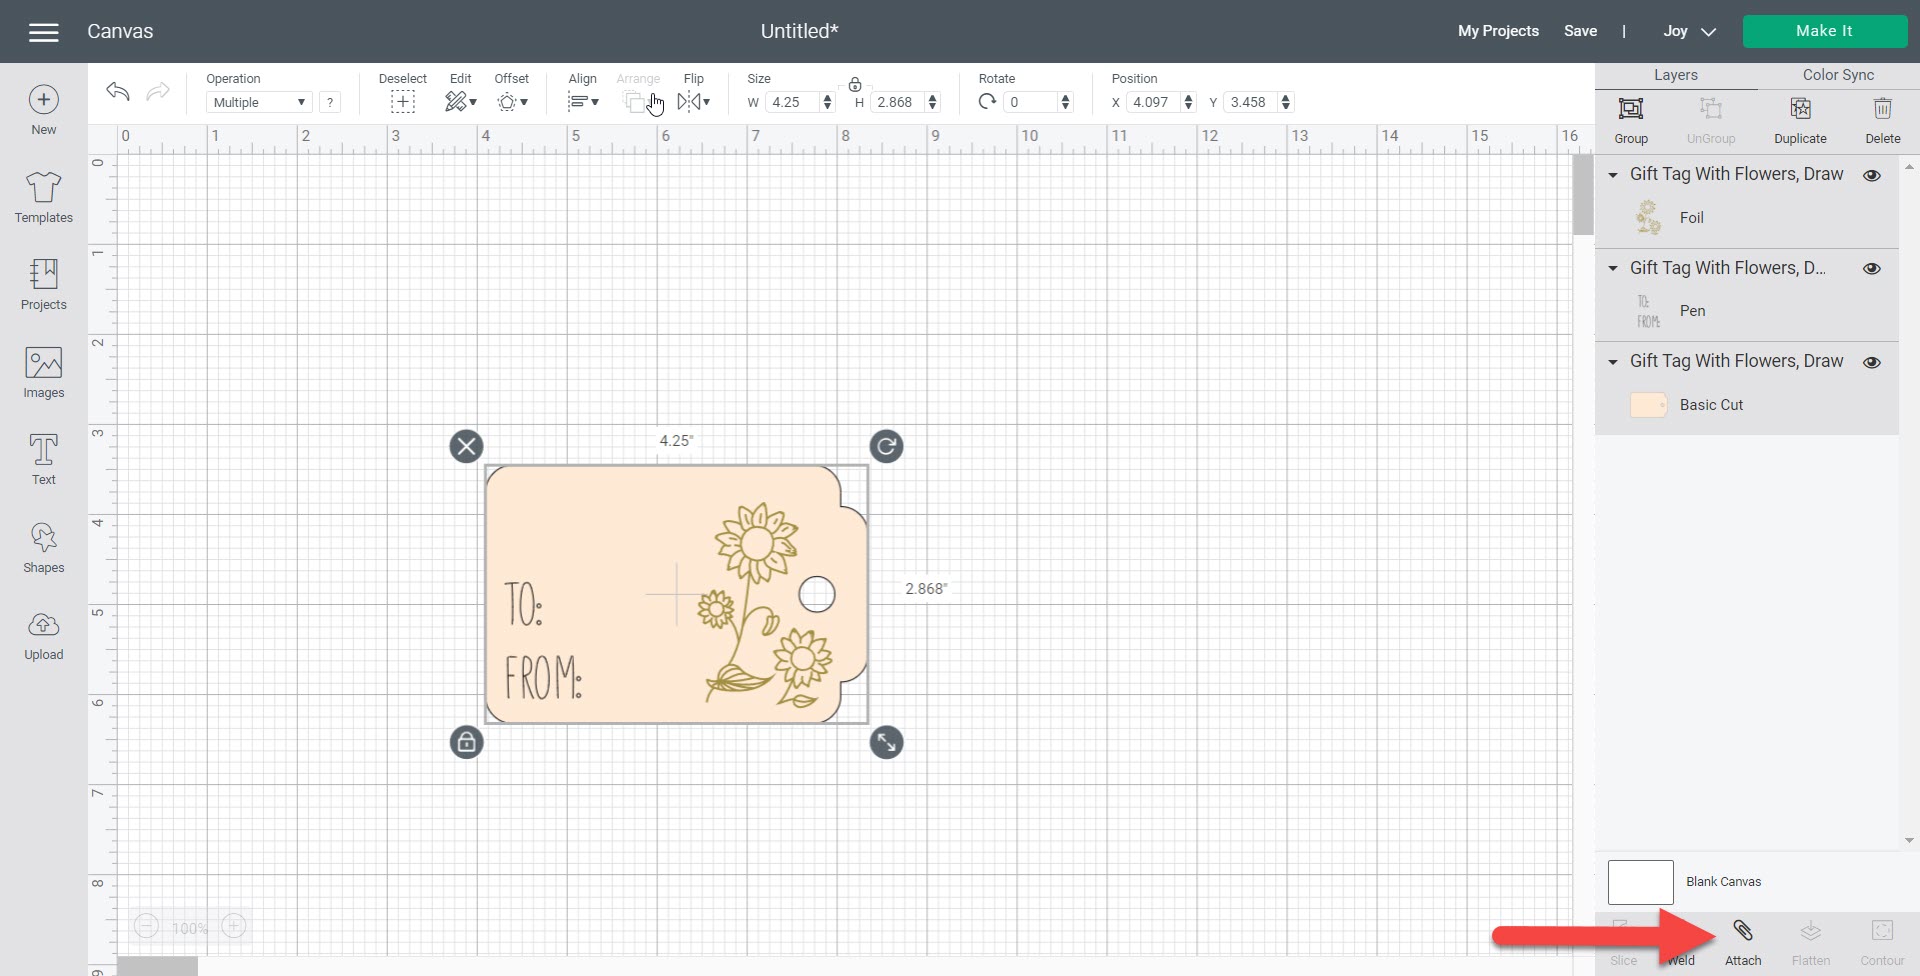Image resolution: width=1920 pixels, height=976 pixels.
Task: Switch to the Color Sync tab
Action: tap(1838, 75)
